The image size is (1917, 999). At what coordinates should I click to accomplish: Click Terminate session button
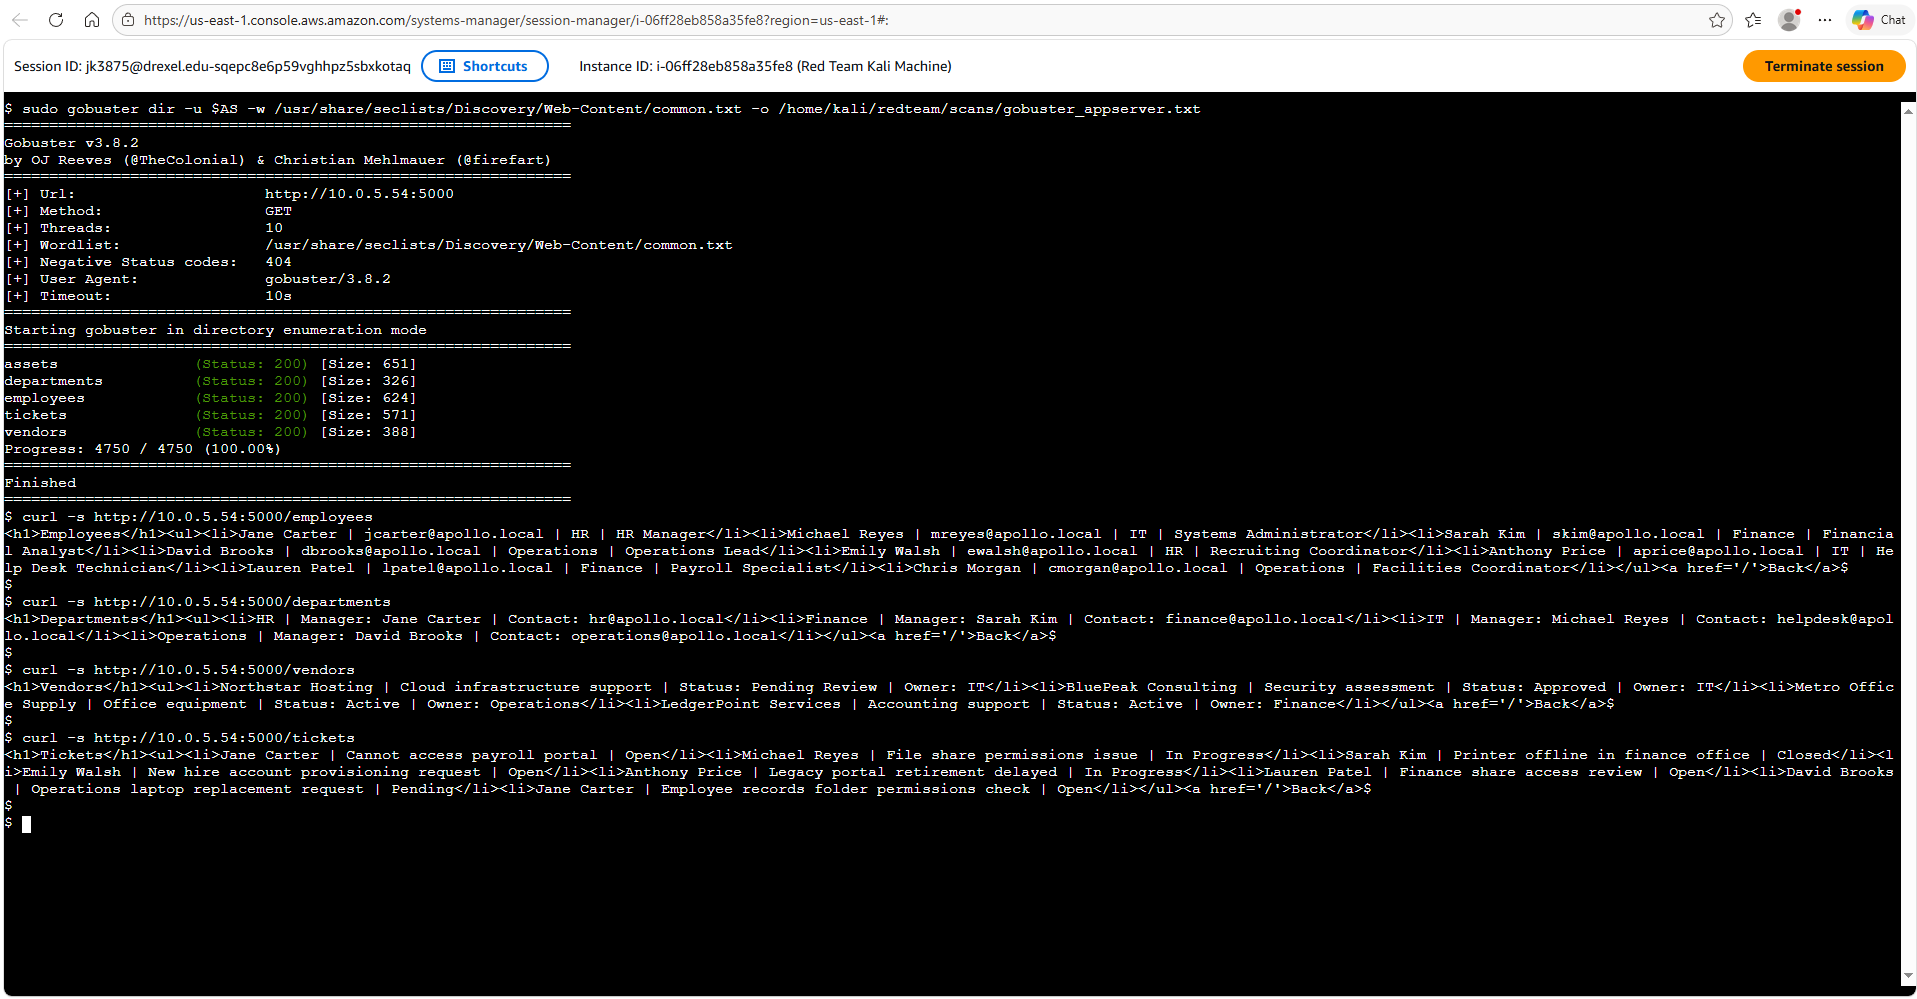(1824, 66)
